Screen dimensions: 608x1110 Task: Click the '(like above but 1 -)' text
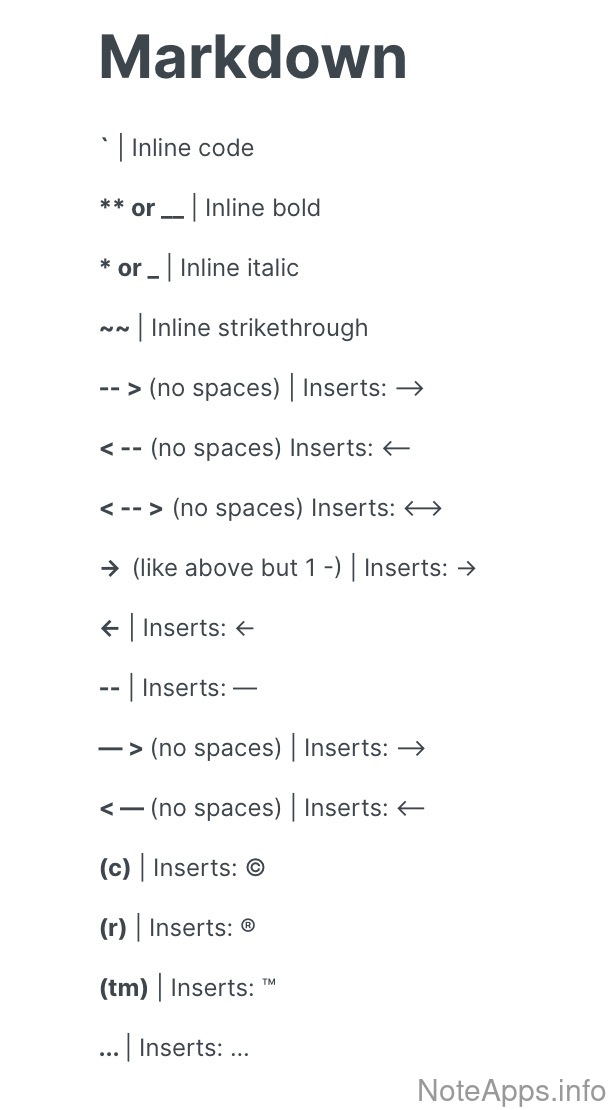[x=237, y=568]
